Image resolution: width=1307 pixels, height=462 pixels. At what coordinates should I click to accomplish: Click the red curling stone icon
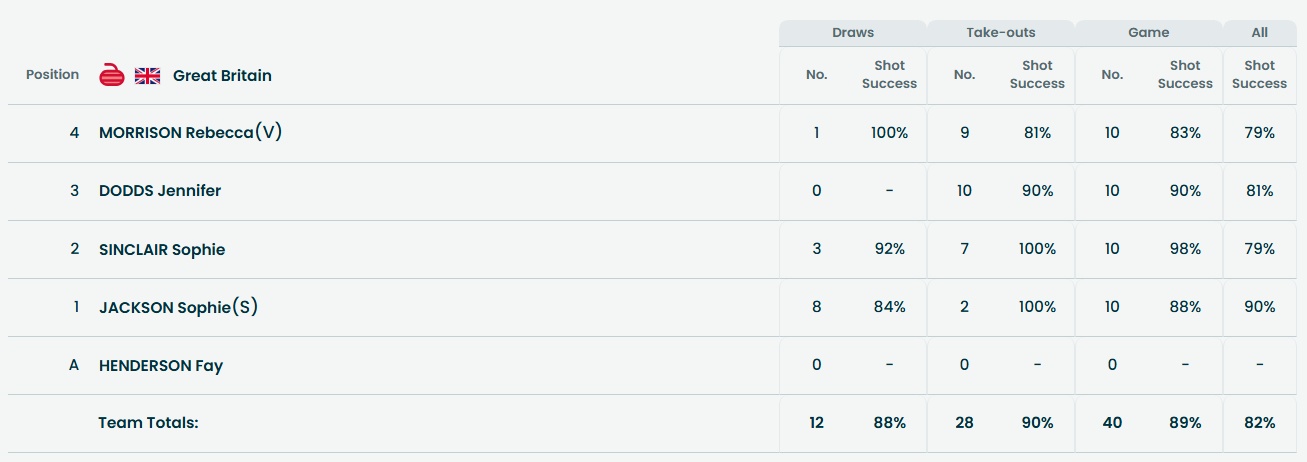click(x=112, y=75)
